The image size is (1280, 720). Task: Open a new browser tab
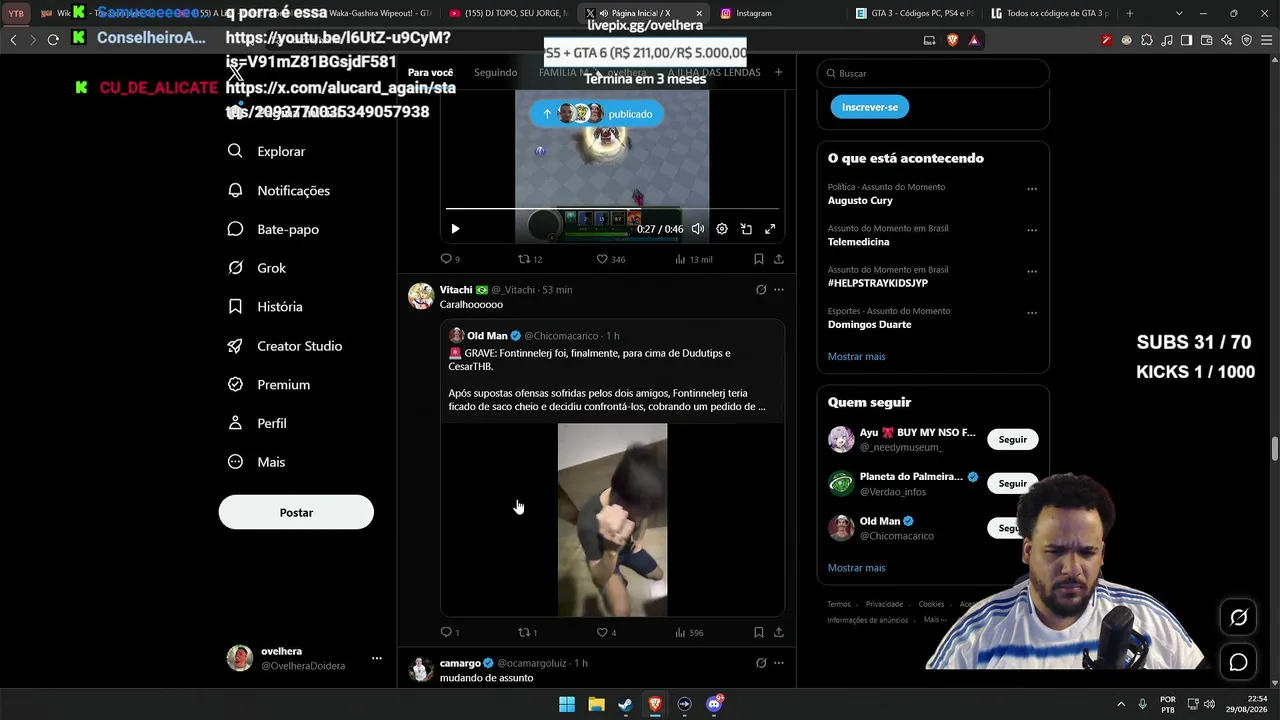pos(1129,13)
